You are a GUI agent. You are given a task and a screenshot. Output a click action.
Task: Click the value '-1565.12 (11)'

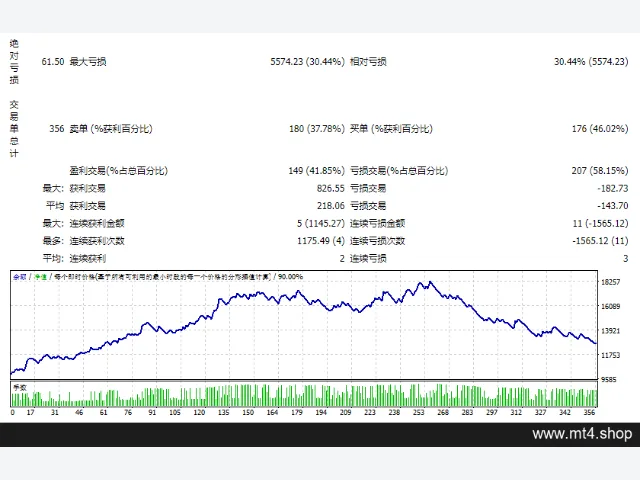tap(600, 241)
